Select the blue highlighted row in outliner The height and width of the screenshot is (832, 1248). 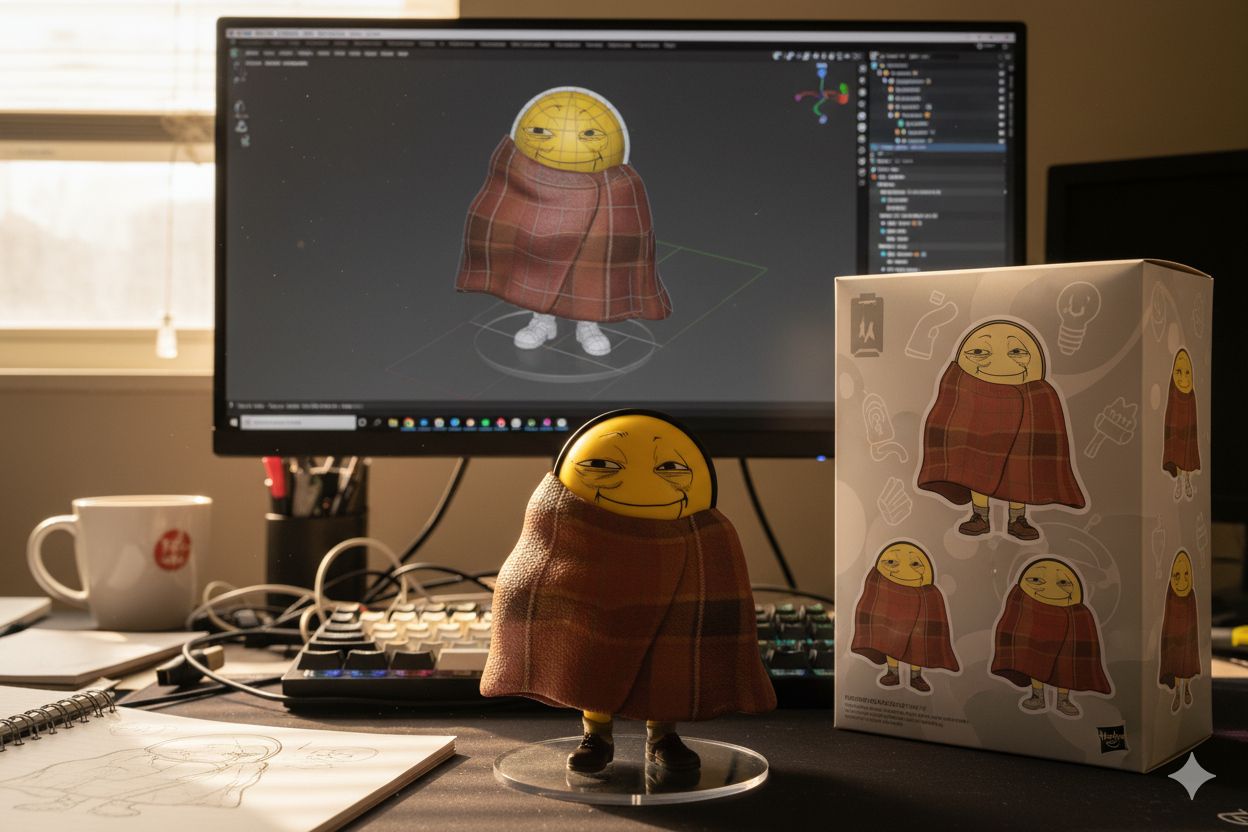(x=937, y=147)
